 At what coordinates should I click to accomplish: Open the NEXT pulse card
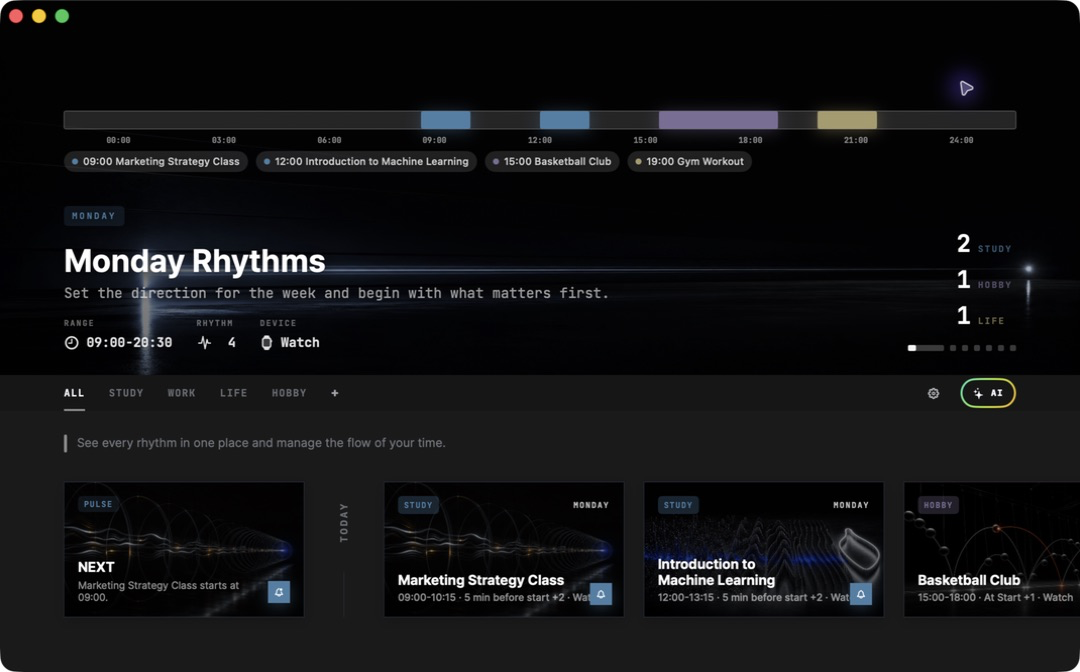click(x=184, y=549)
